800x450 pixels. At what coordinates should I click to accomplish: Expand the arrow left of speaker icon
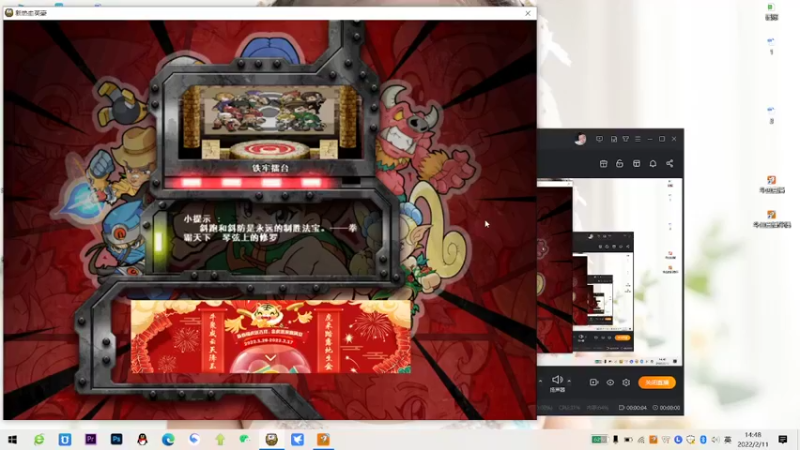tap(541, 381)
